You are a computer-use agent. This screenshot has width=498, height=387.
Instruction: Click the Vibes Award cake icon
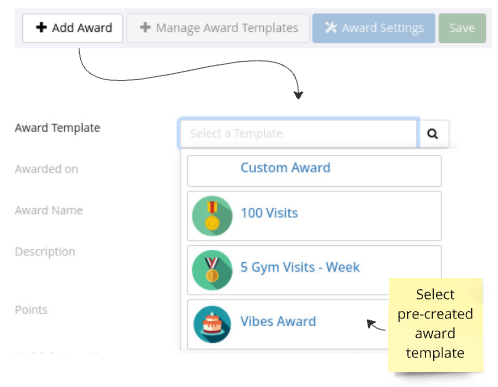[x=212, y=324]
